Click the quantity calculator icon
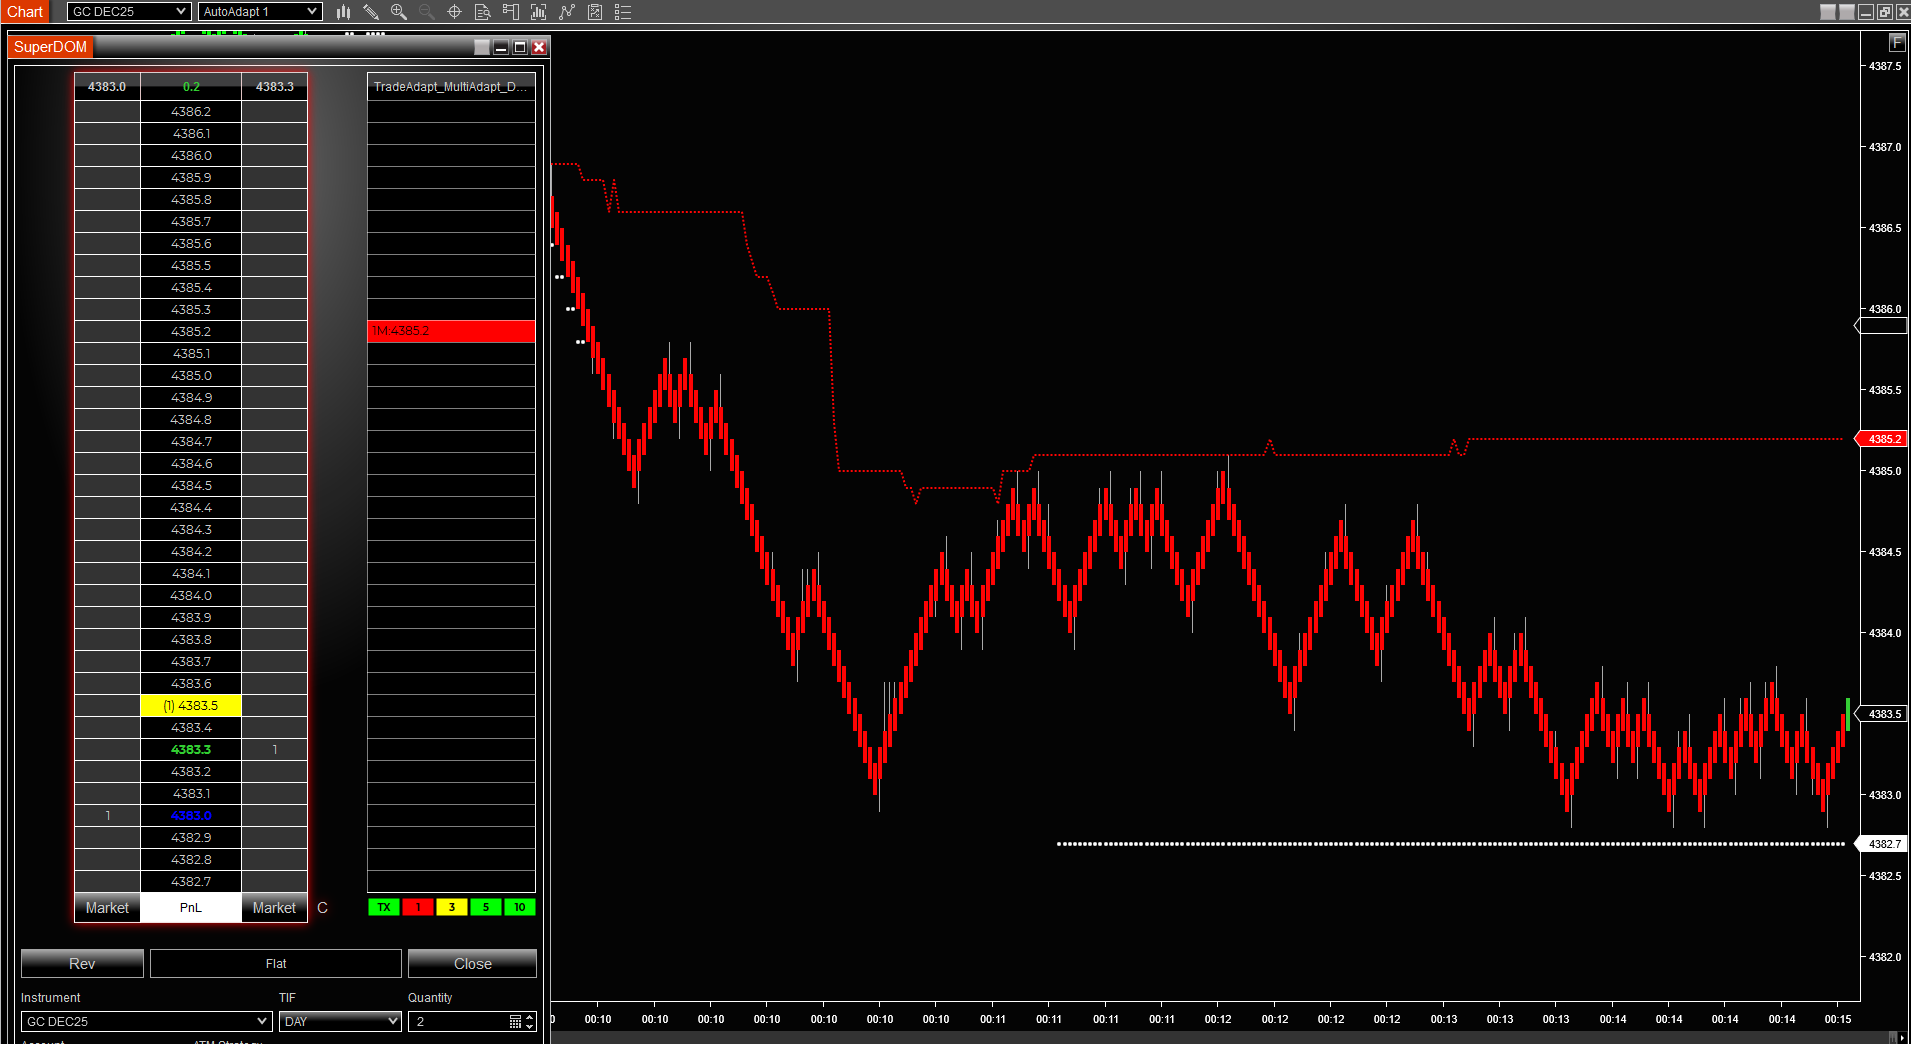Image resolution: width=1911 pixels, height=1044 pixels. (x=515, y=1021)
